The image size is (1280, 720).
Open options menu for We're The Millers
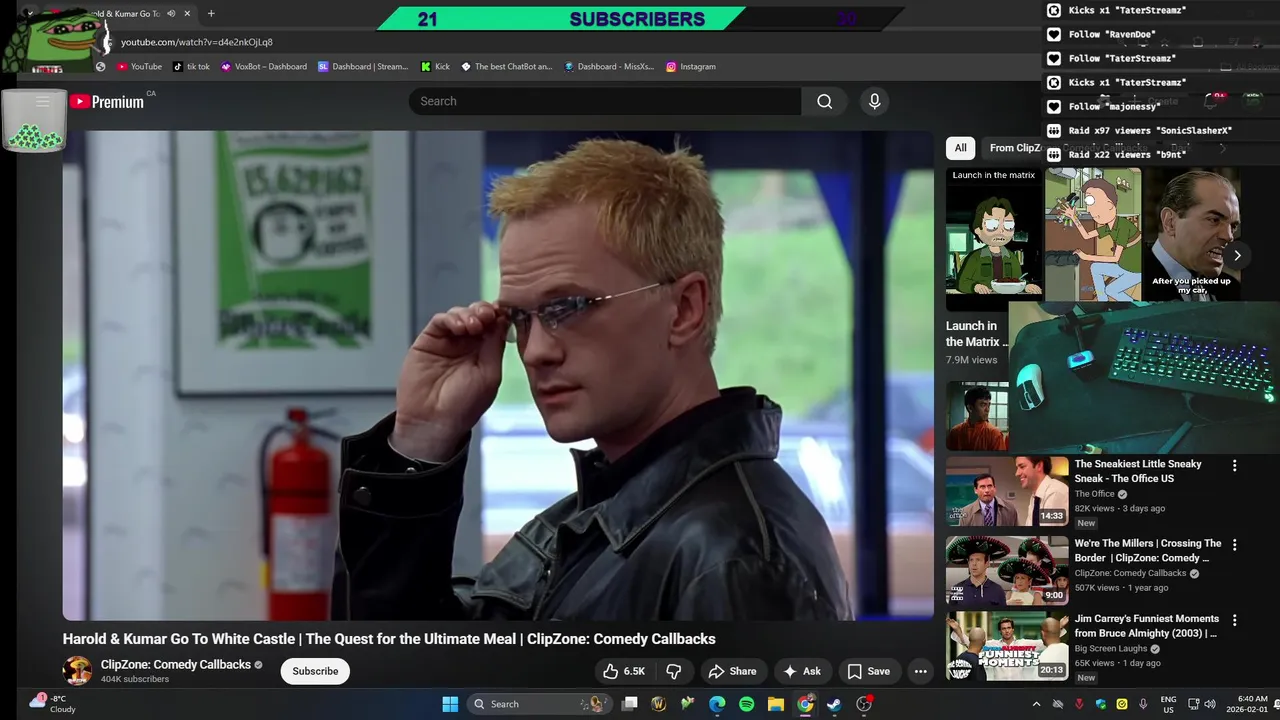[1234, 545]
